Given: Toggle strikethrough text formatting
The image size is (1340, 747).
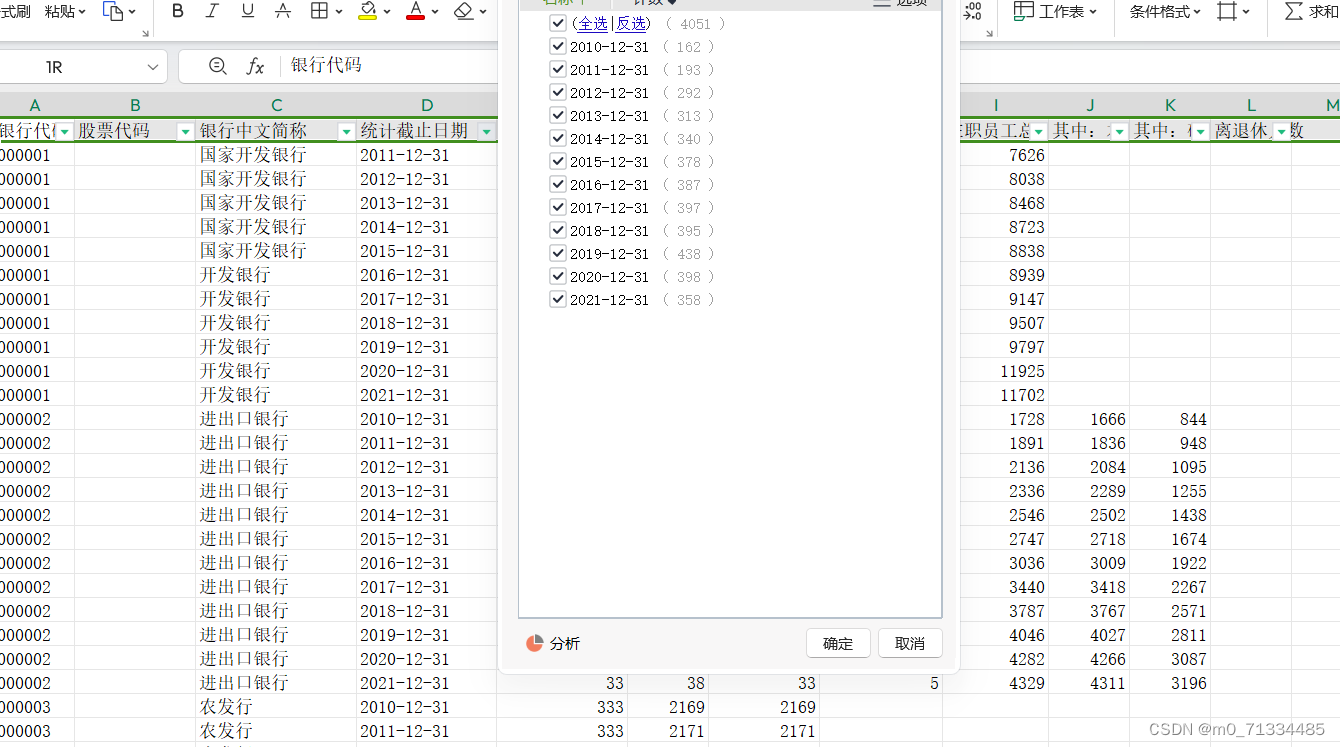Looking at the screenshot, I should point(283,11).
